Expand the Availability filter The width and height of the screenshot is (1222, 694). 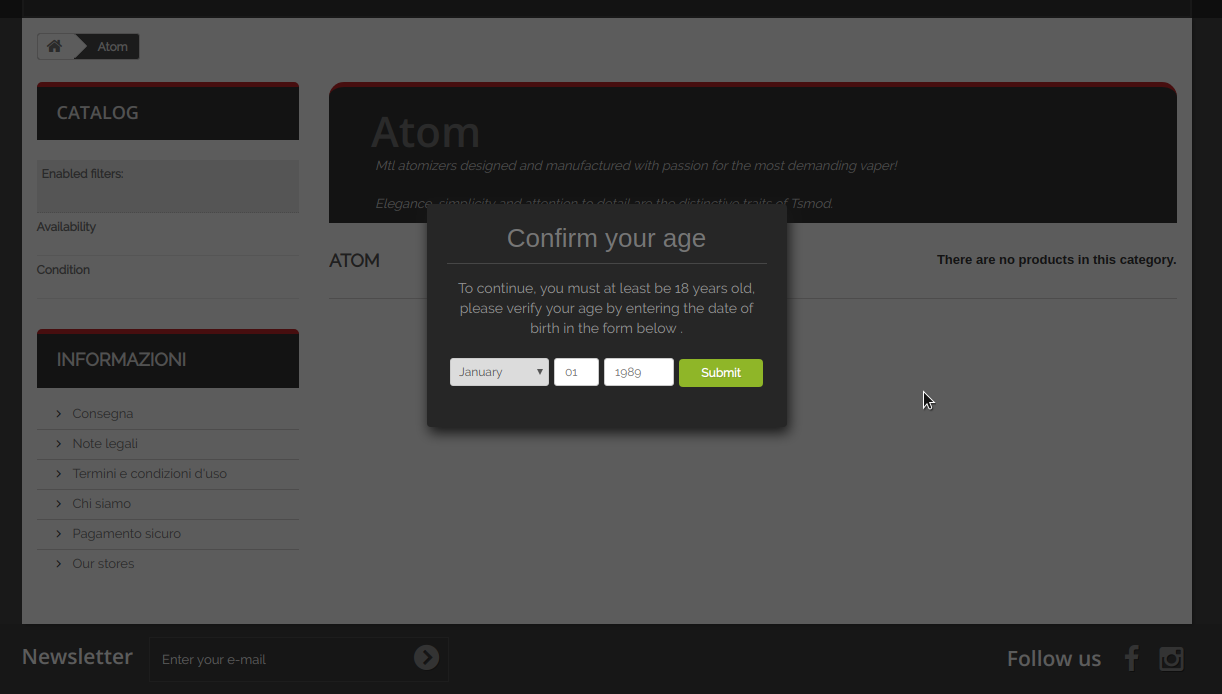[x=67, y=227]
